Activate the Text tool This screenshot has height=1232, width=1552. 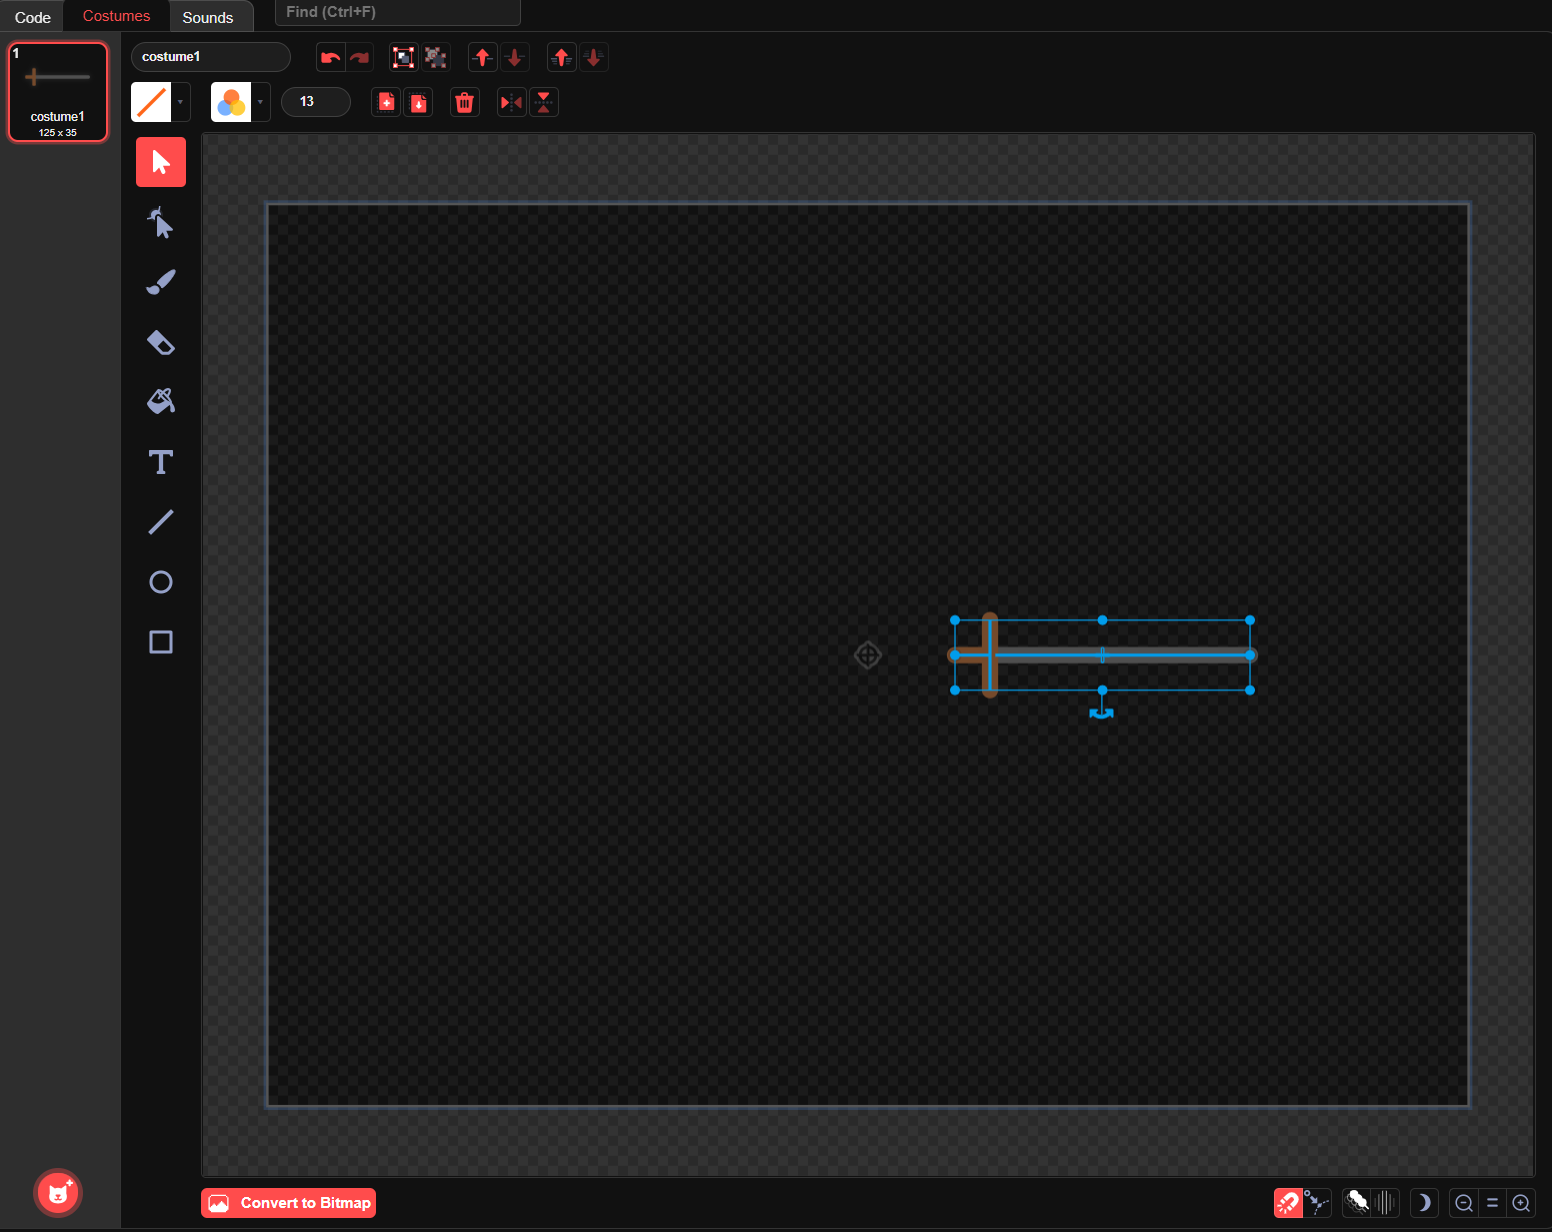coord(161,462)
